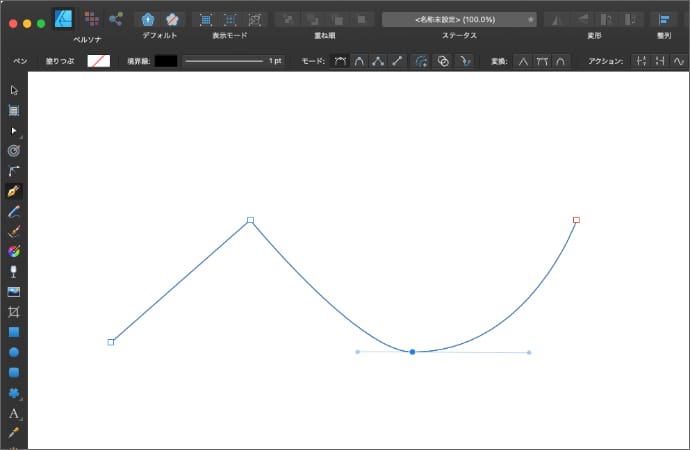Select the Ellipse shape tool
The width and height of the screenshot is (690, 450).
pos(14,352)
